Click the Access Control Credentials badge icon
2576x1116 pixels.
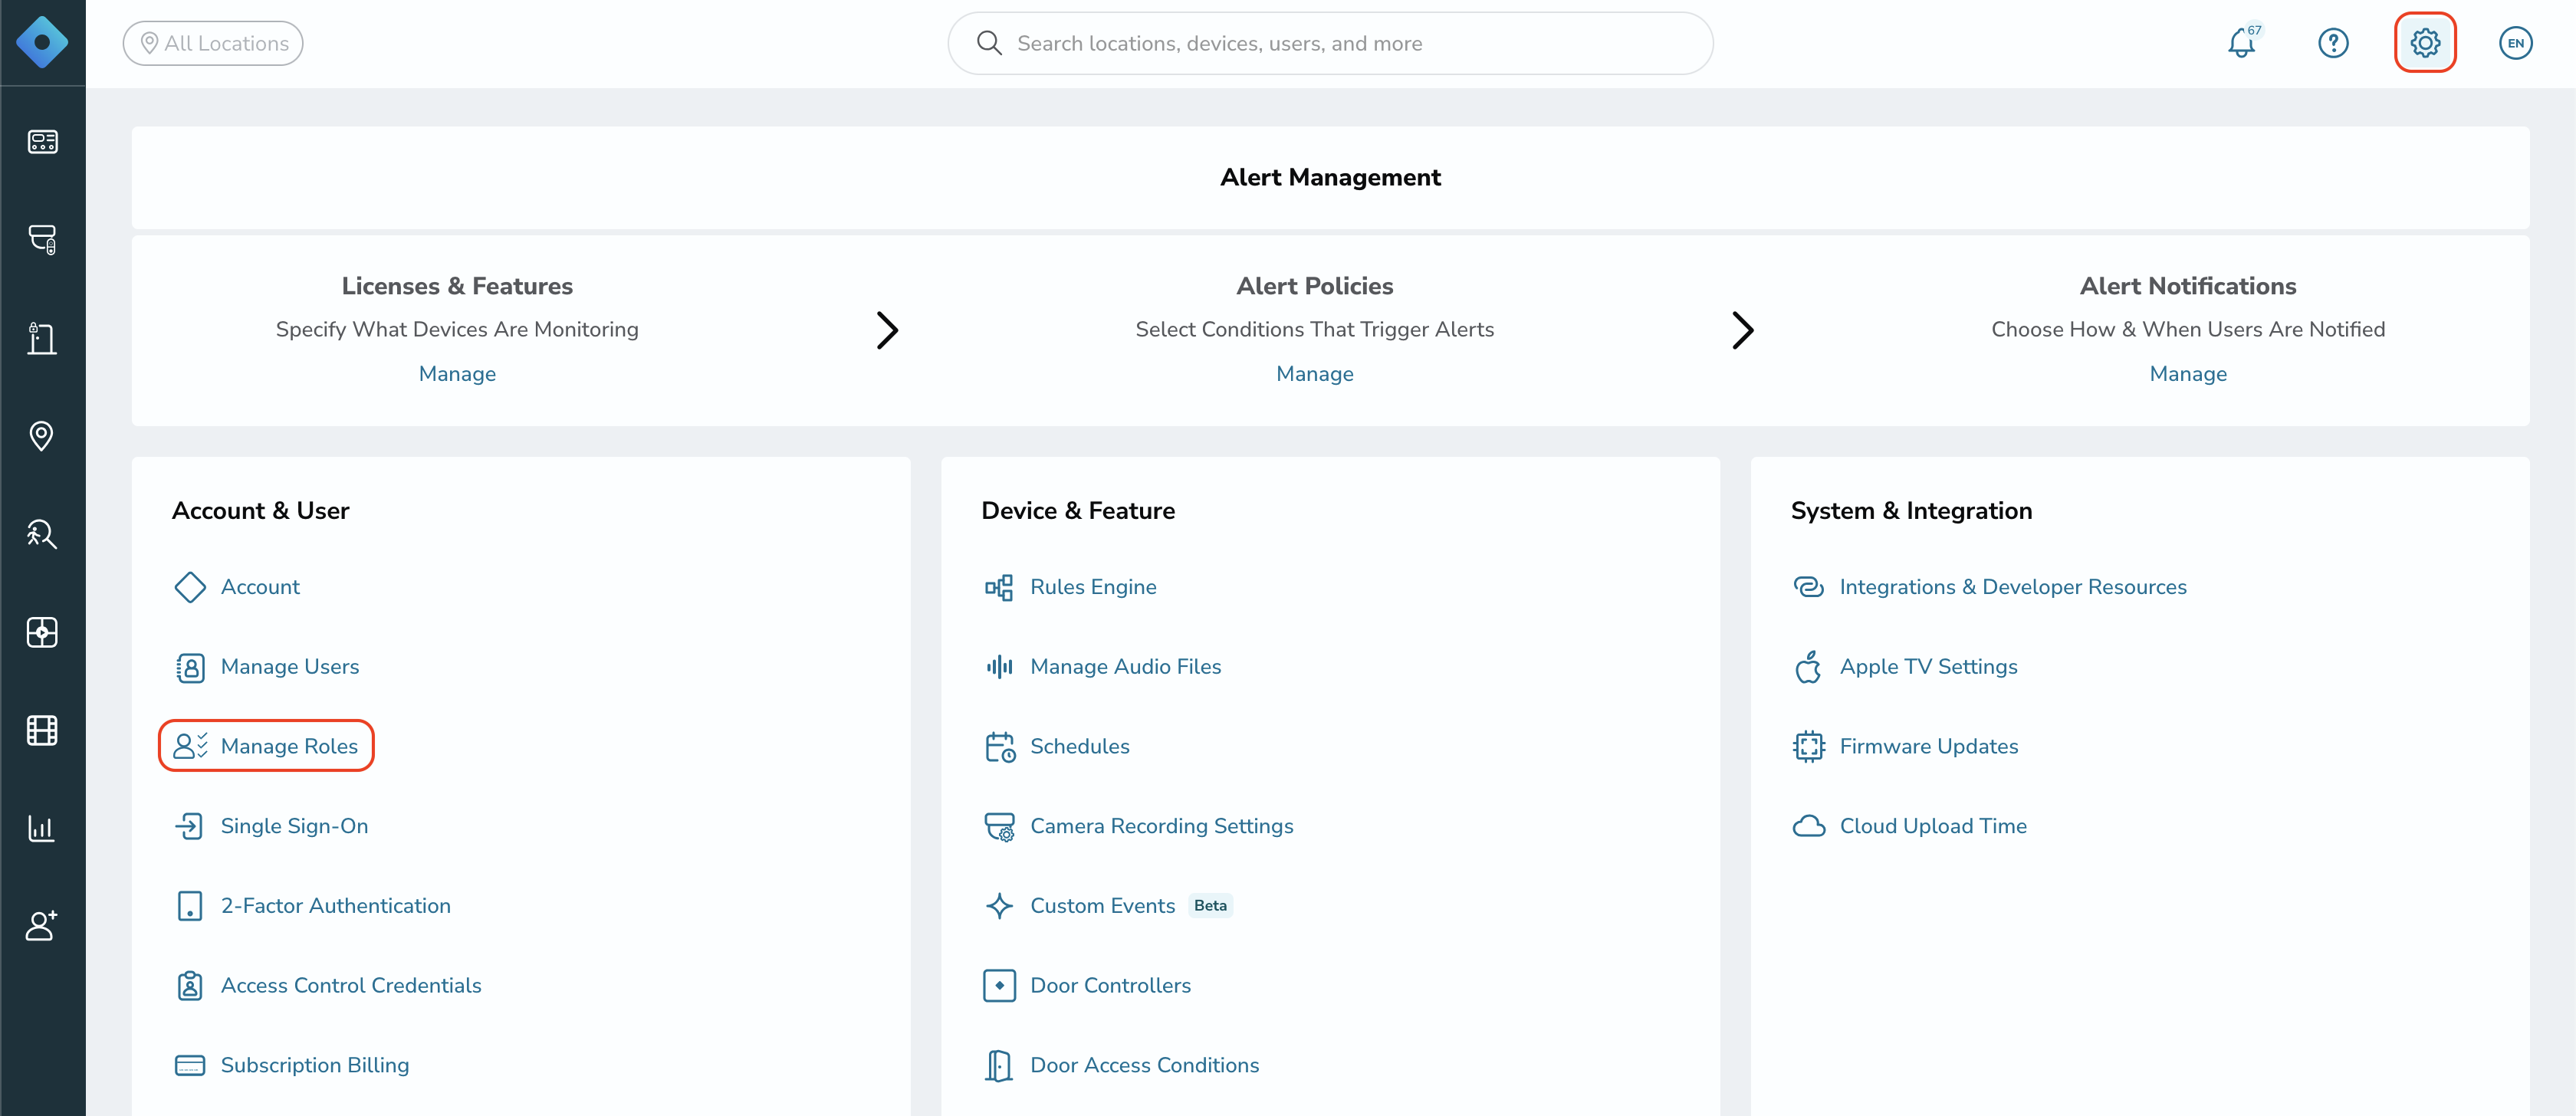point(190,986)
